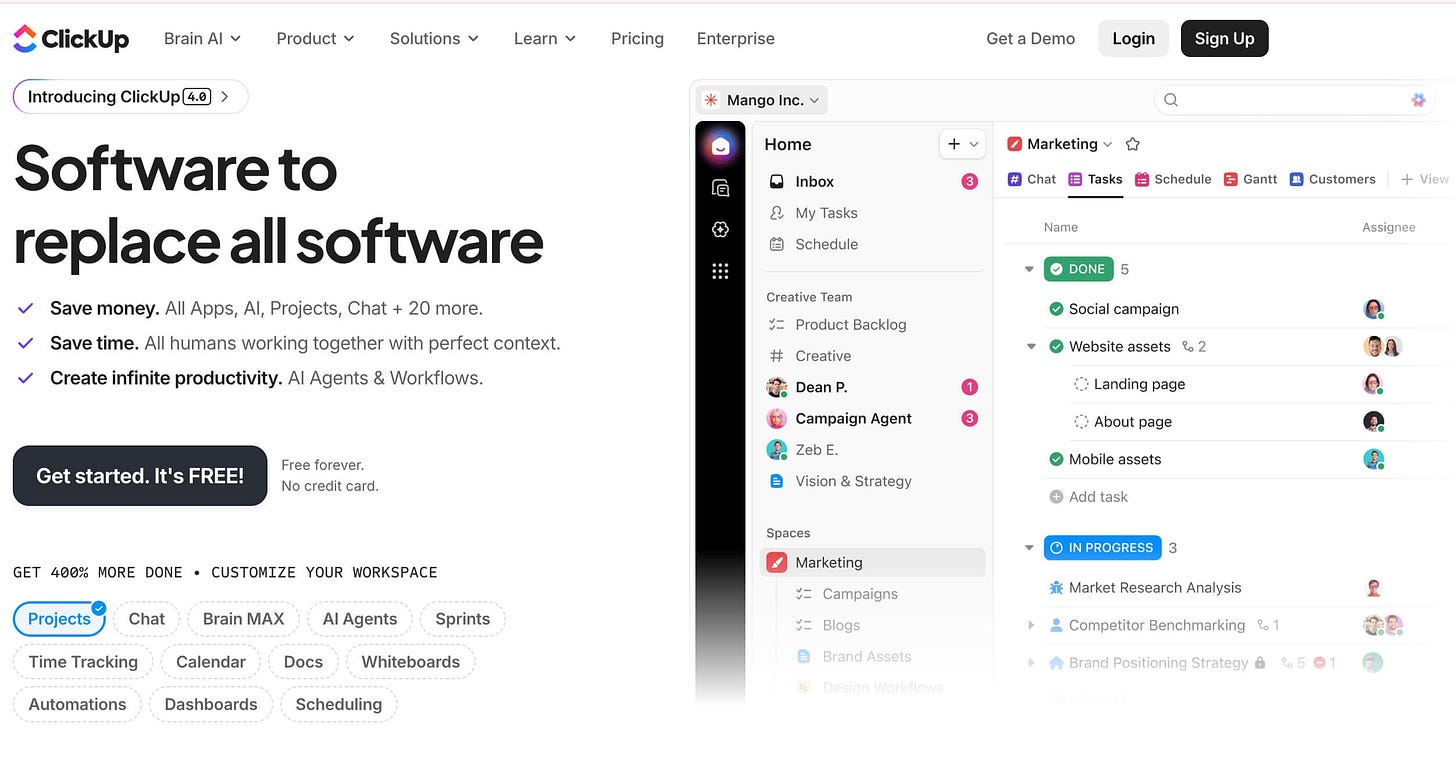Click the Inbox unread count badge
1456x763 pixels.
[969, 182]
